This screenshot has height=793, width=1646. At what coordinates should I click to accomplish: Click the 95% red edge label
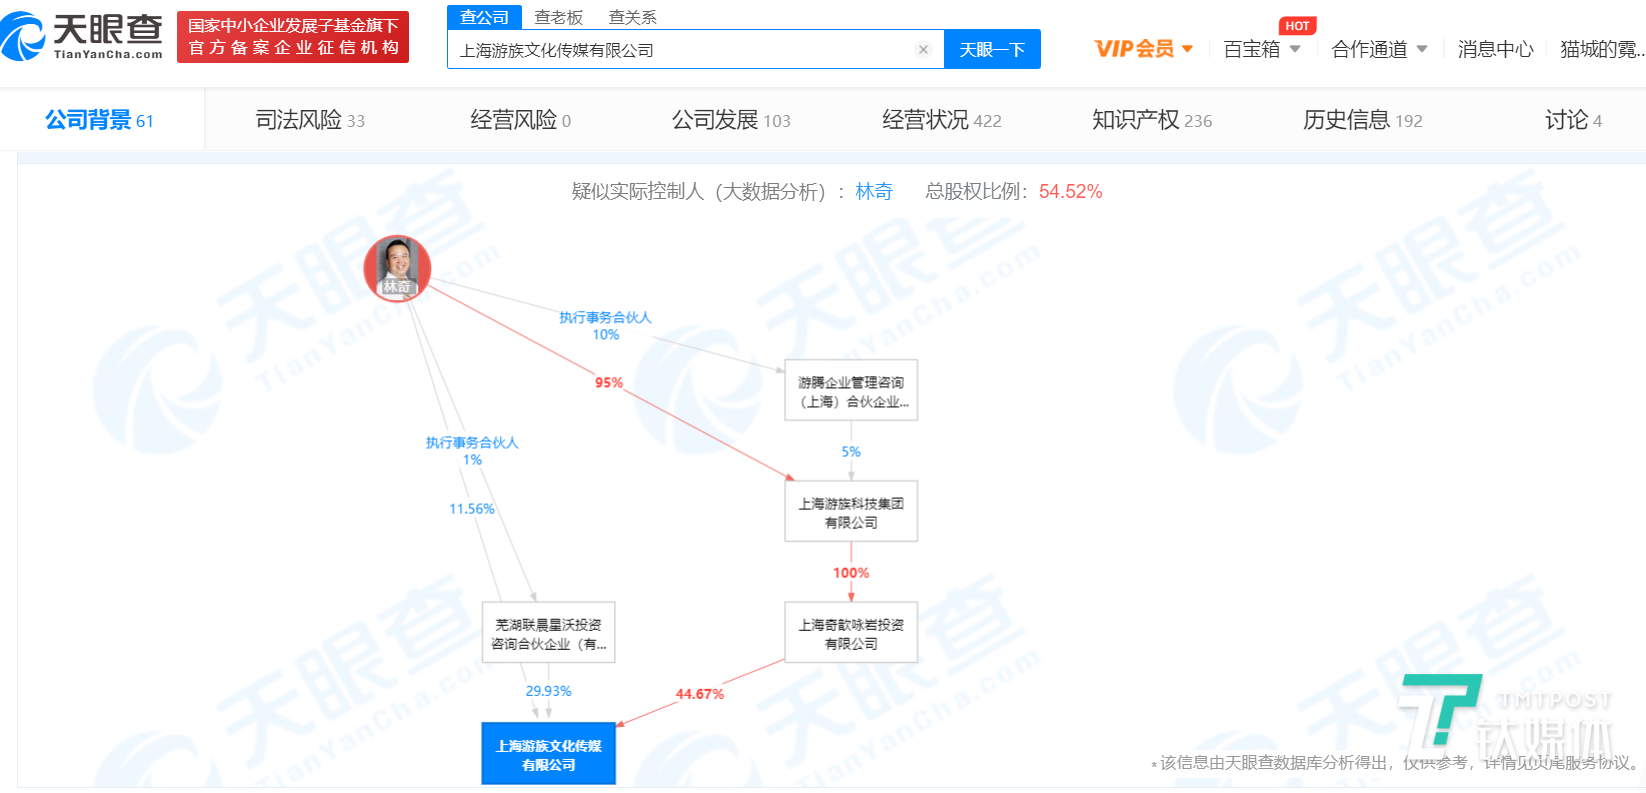pos(608,382)
